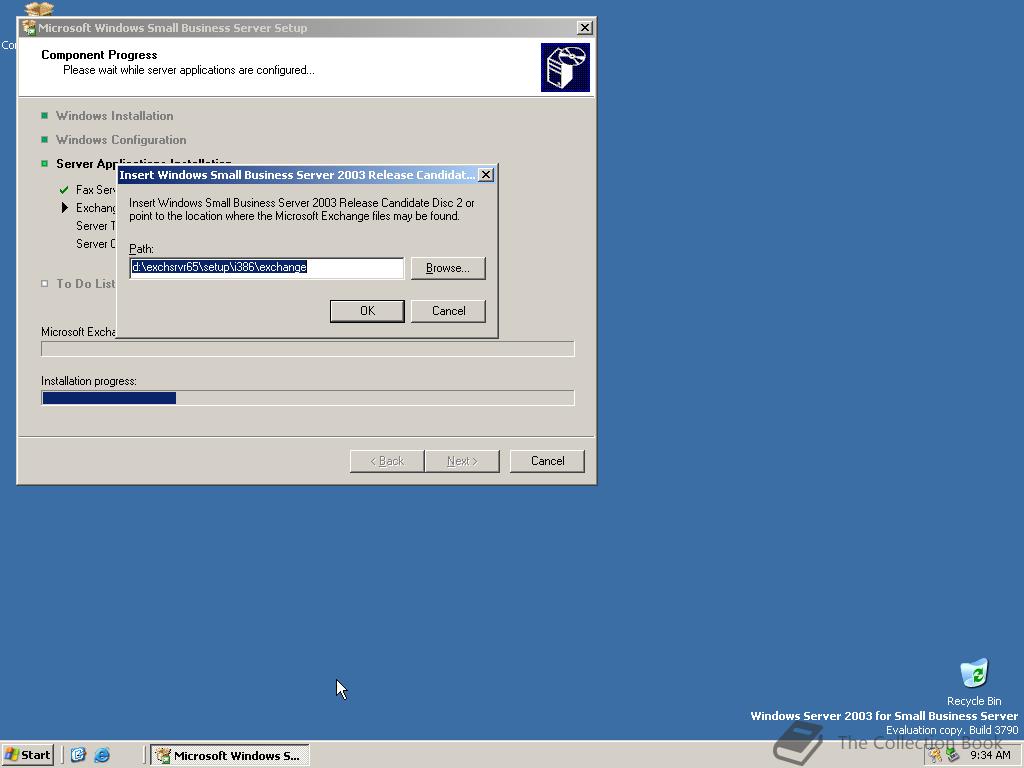The width and height of the screenshot is (1024, 768).
Task: Click the Setup window title bar icon
Action: (x=29, y=28)
